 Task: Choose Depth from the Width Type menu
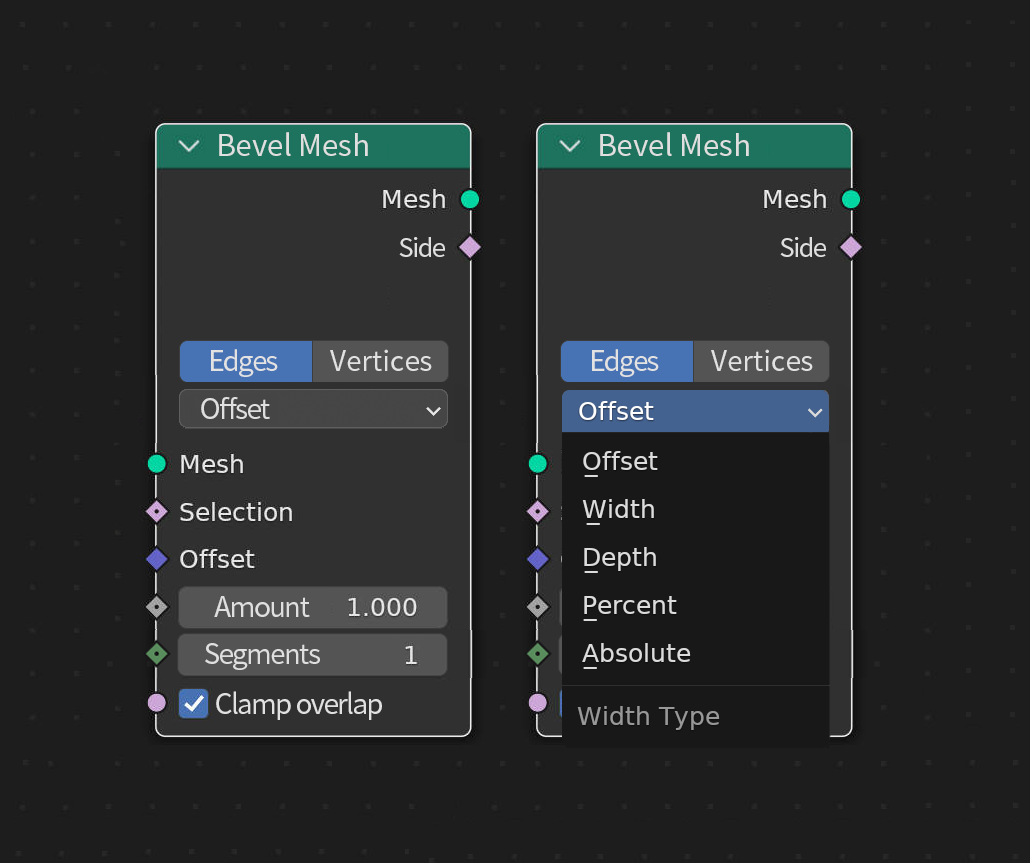click(695, 558)
